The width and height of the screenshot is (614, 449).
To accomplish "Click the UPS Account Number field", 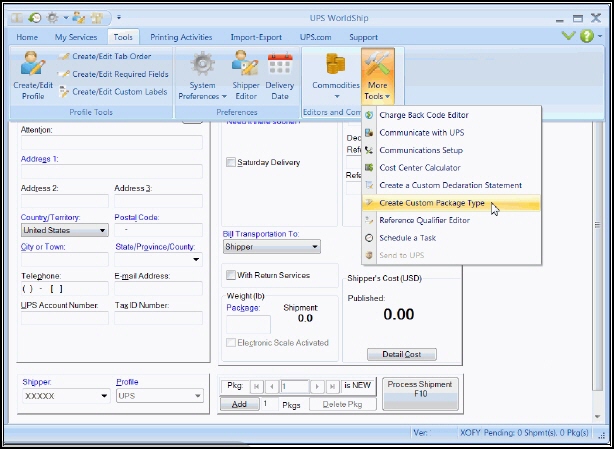I will pos(65,318).
